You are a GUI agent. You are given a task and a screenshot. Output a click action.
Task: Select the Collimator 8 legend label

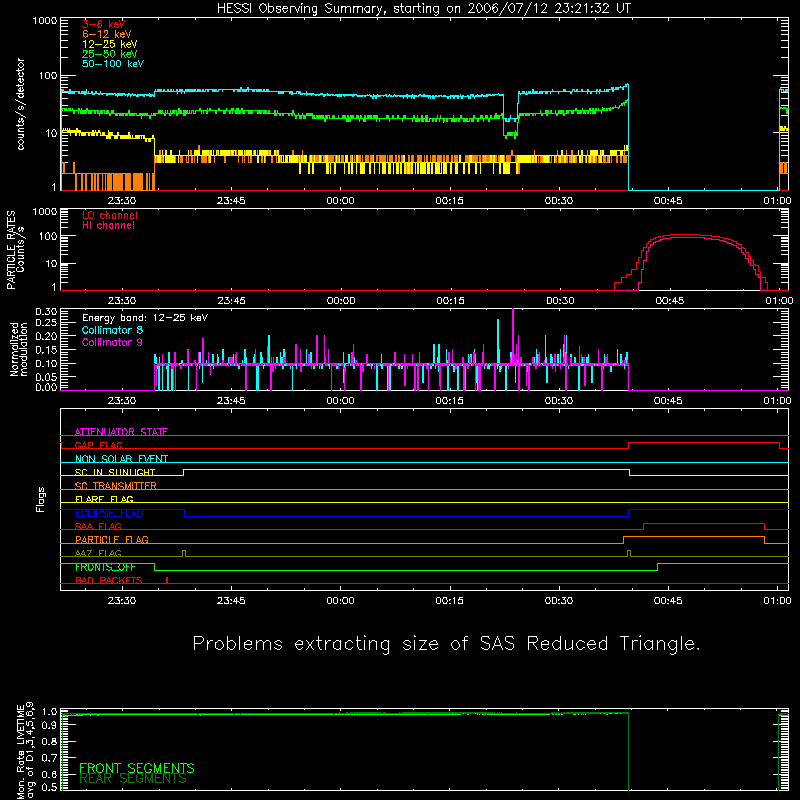(112, 330)
